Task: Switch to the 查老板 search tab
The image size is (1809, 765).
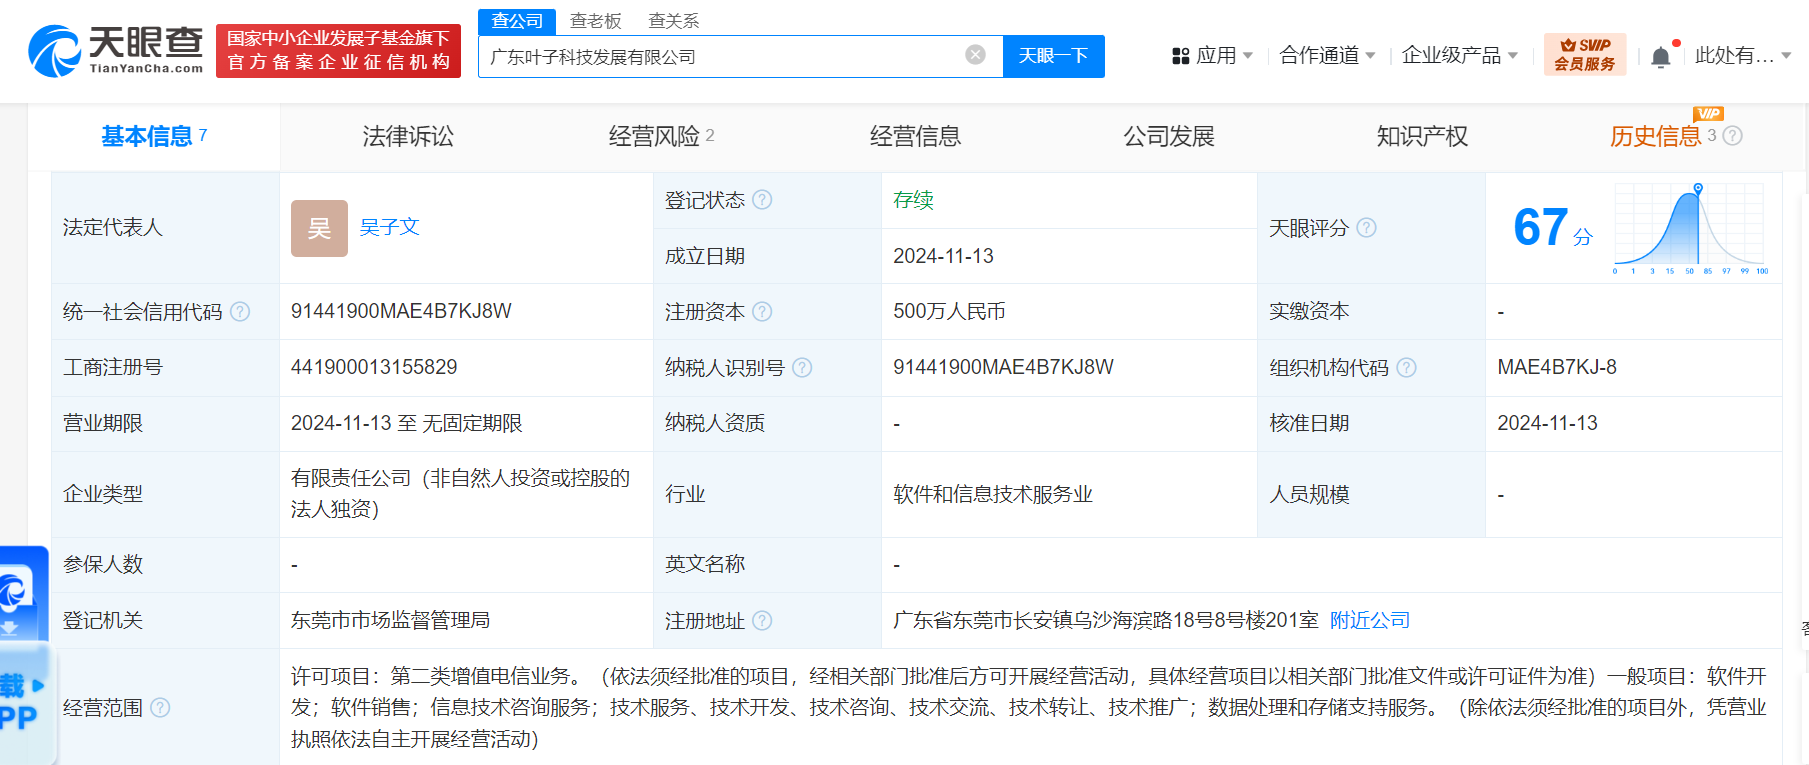Action: coord(595,21)
